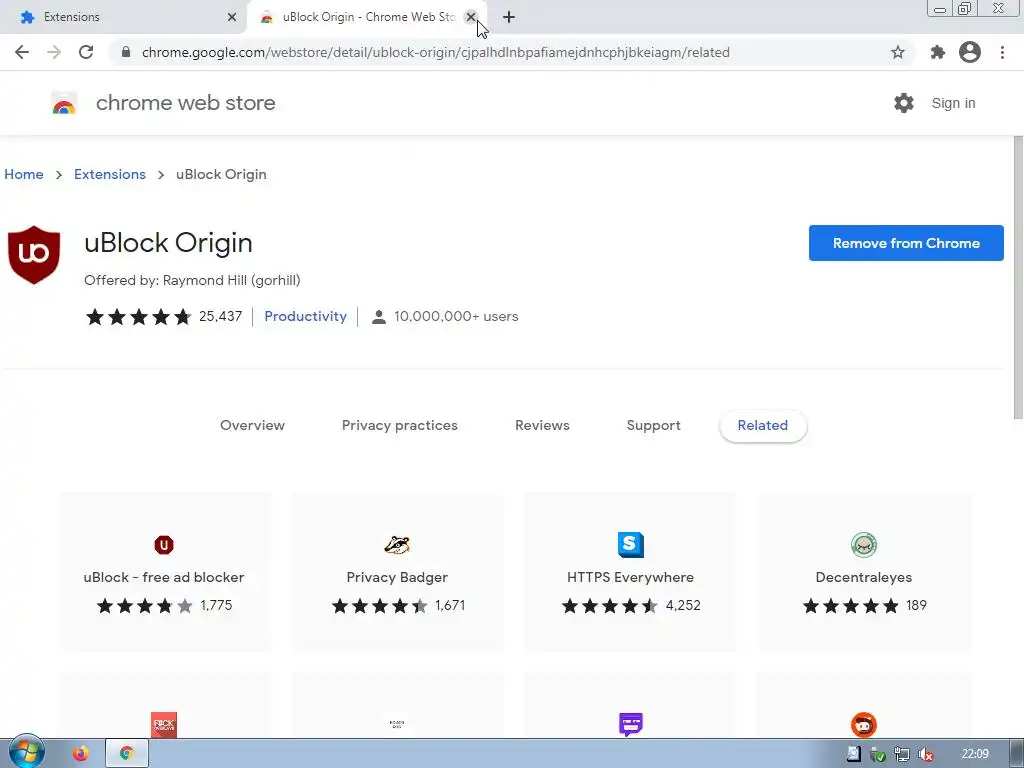This screenshot has height=768, width=1024.
Task: Open a new tab with the plus button
Action: (509, 17)
